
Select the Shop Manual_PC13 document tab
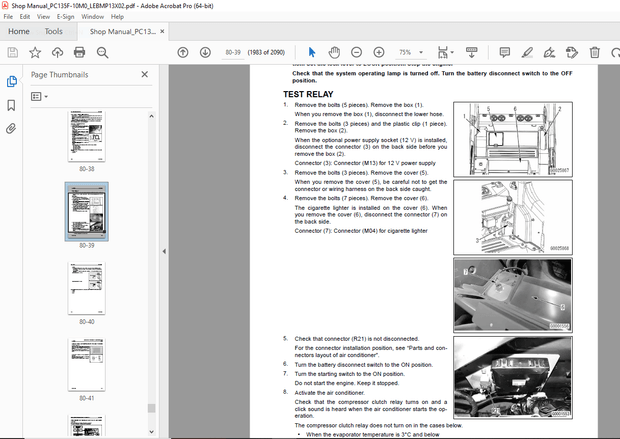[123, 31]
